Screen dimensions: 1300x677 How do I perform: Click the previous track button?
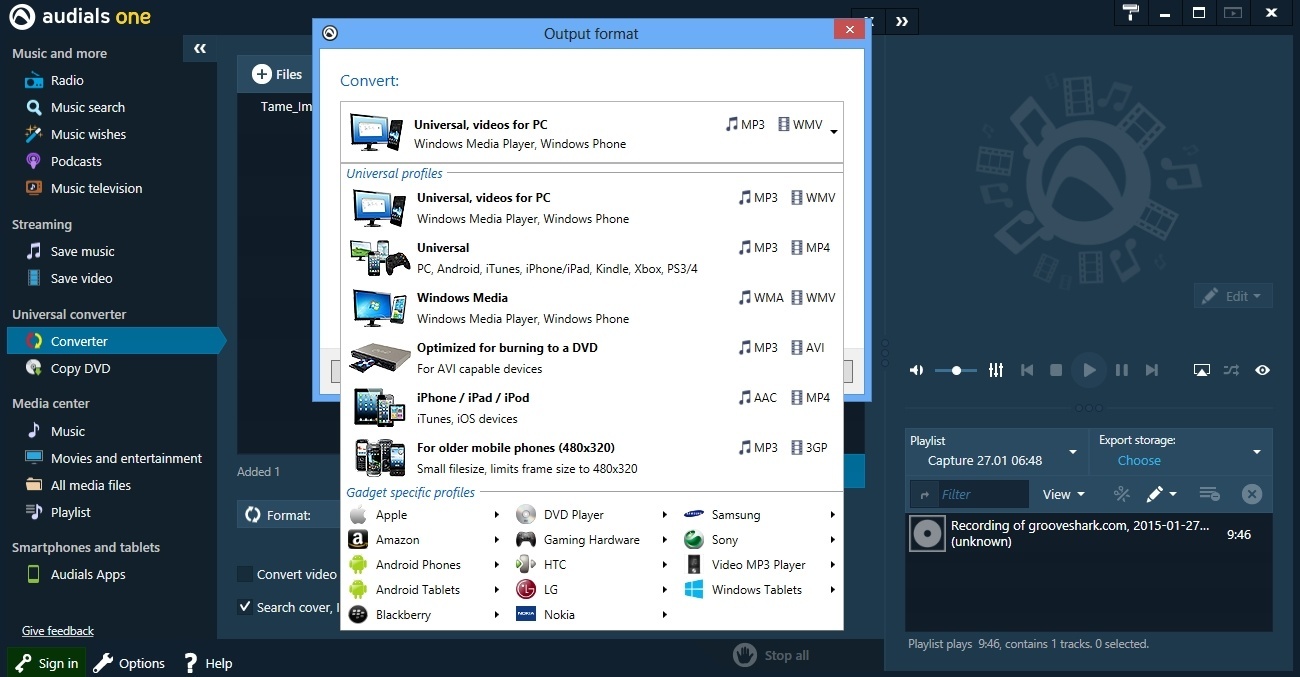[1026, 370]
